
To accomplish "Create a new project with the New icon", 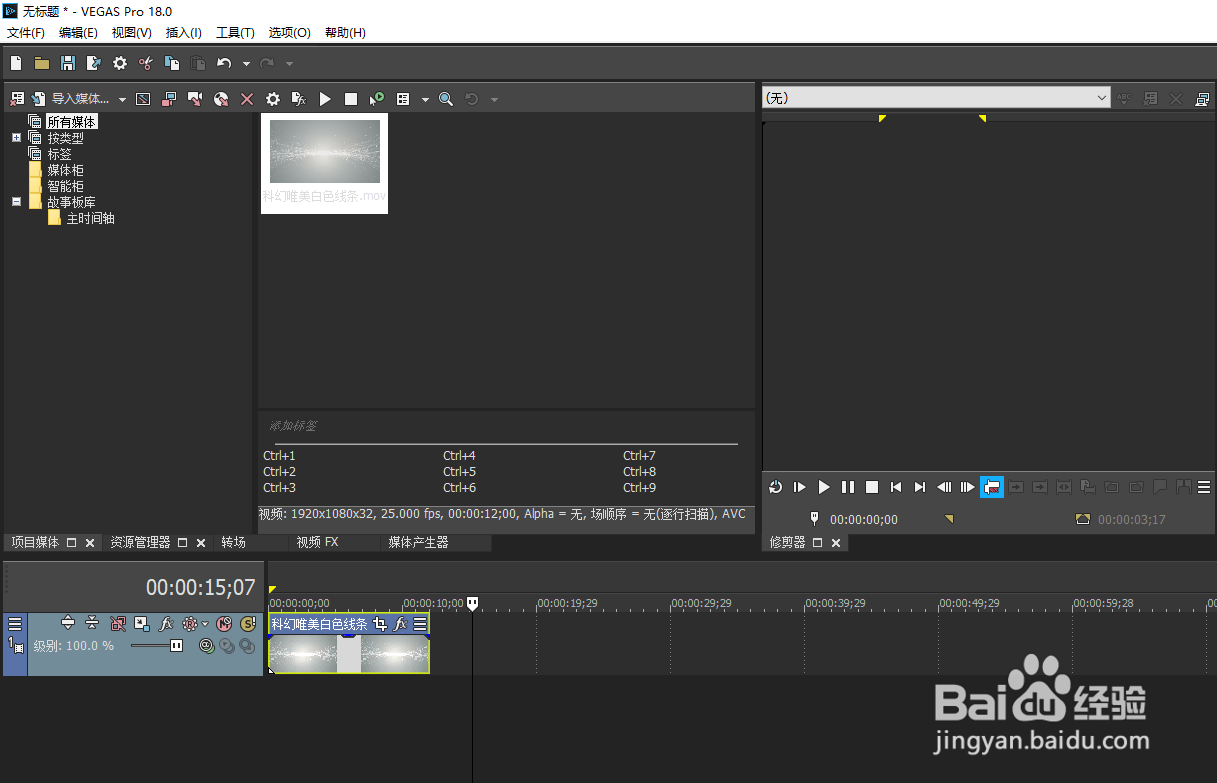I will tap(16, 63).
